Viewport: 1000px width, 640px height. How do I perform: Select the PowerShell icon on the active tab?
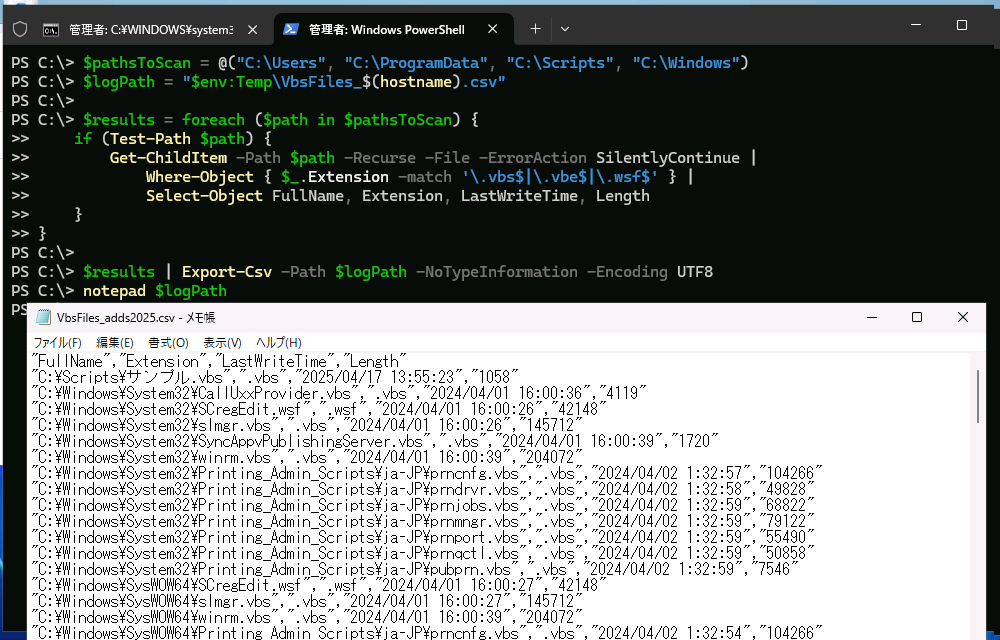tap(291, 29)
